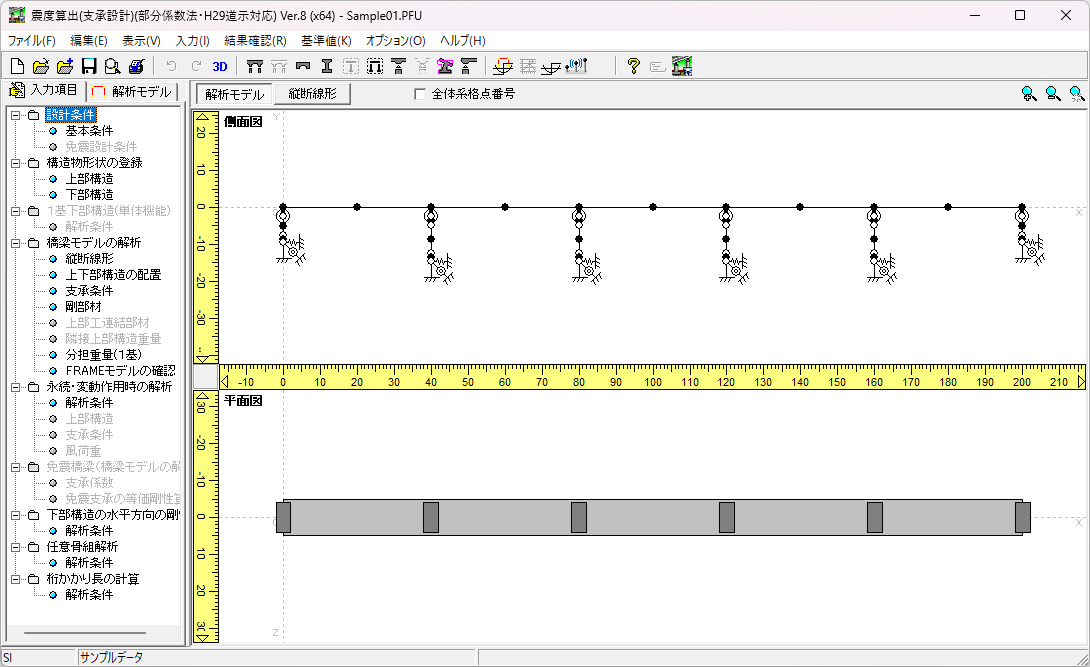Zoom in with the plus magnifier icon
Viewport: 1090px width, 667px height.
(1030, 94)
